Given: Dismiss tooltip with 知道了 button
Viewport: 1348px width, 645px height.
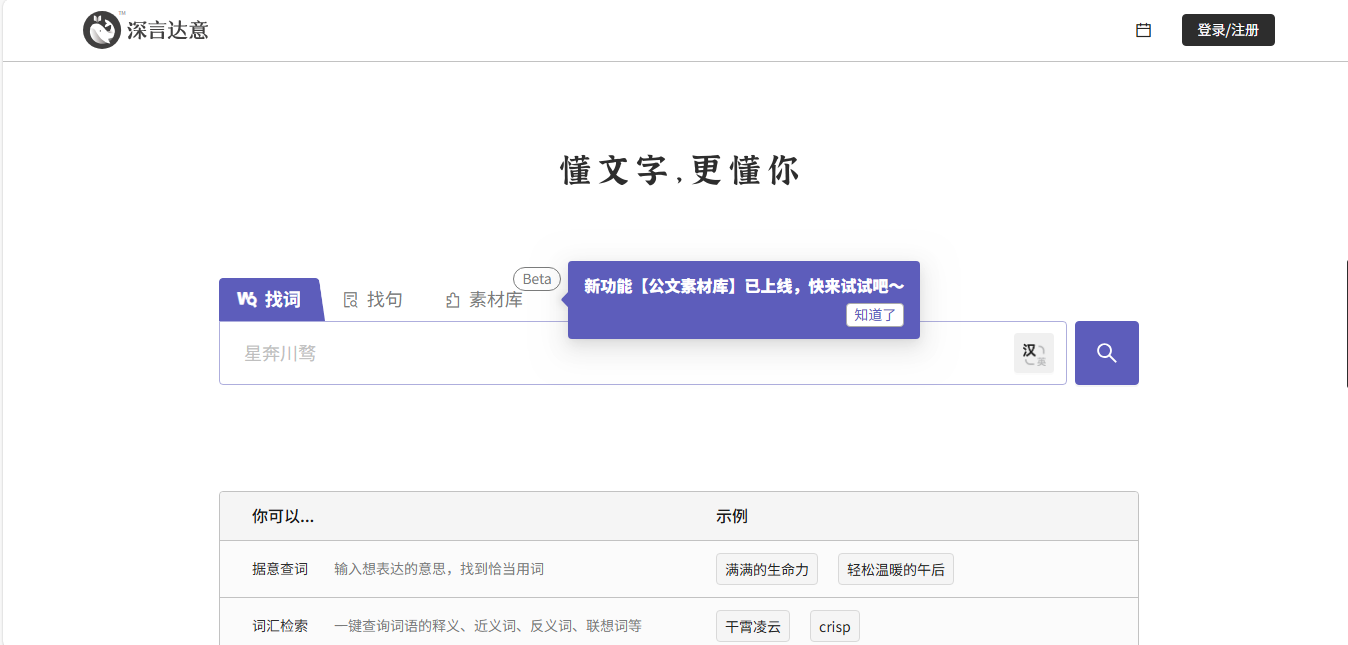Looking at the screenshot, I should (x=875, y=315).
